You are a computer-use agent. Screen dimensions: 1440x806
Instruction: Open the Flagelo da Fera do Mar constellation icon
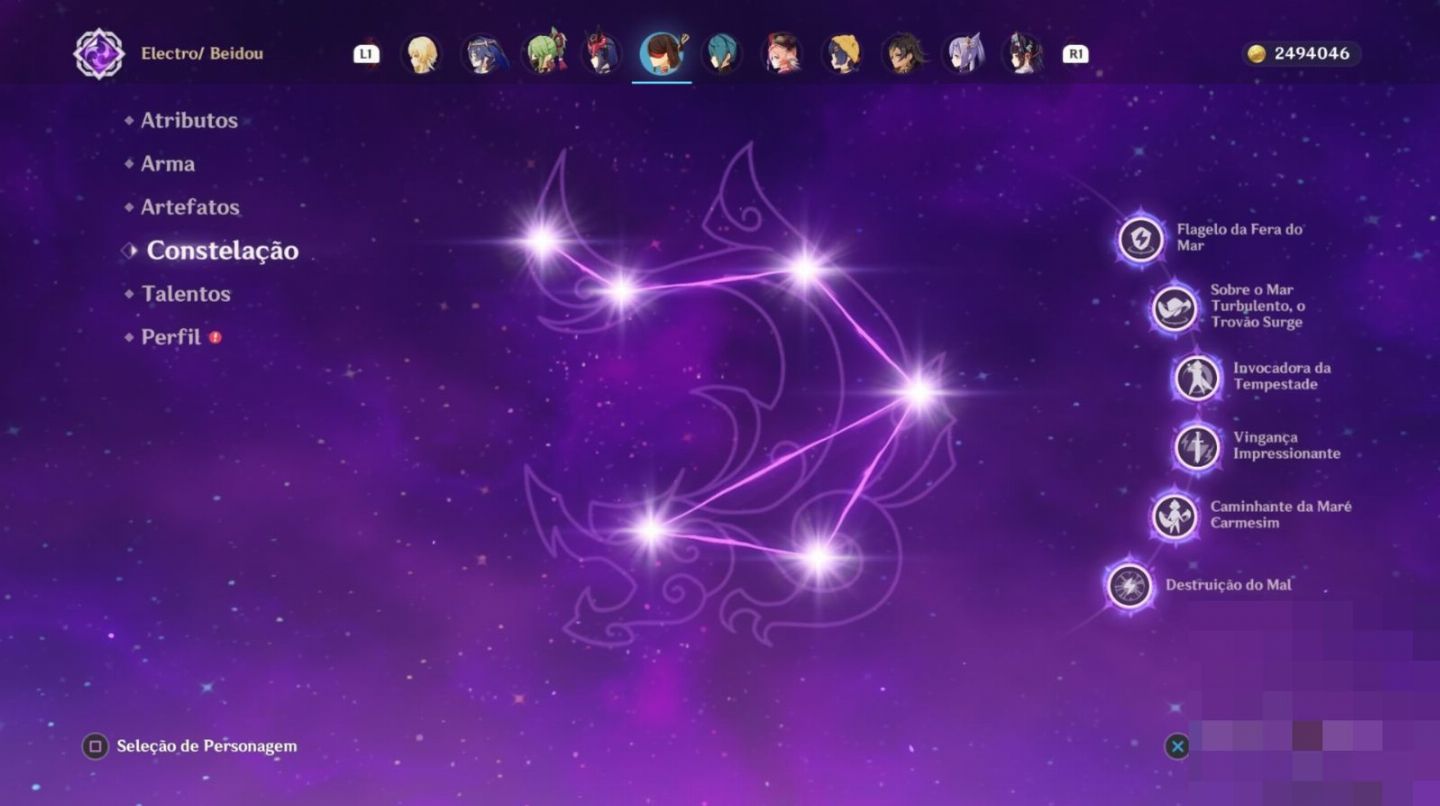pos(1141,239)
